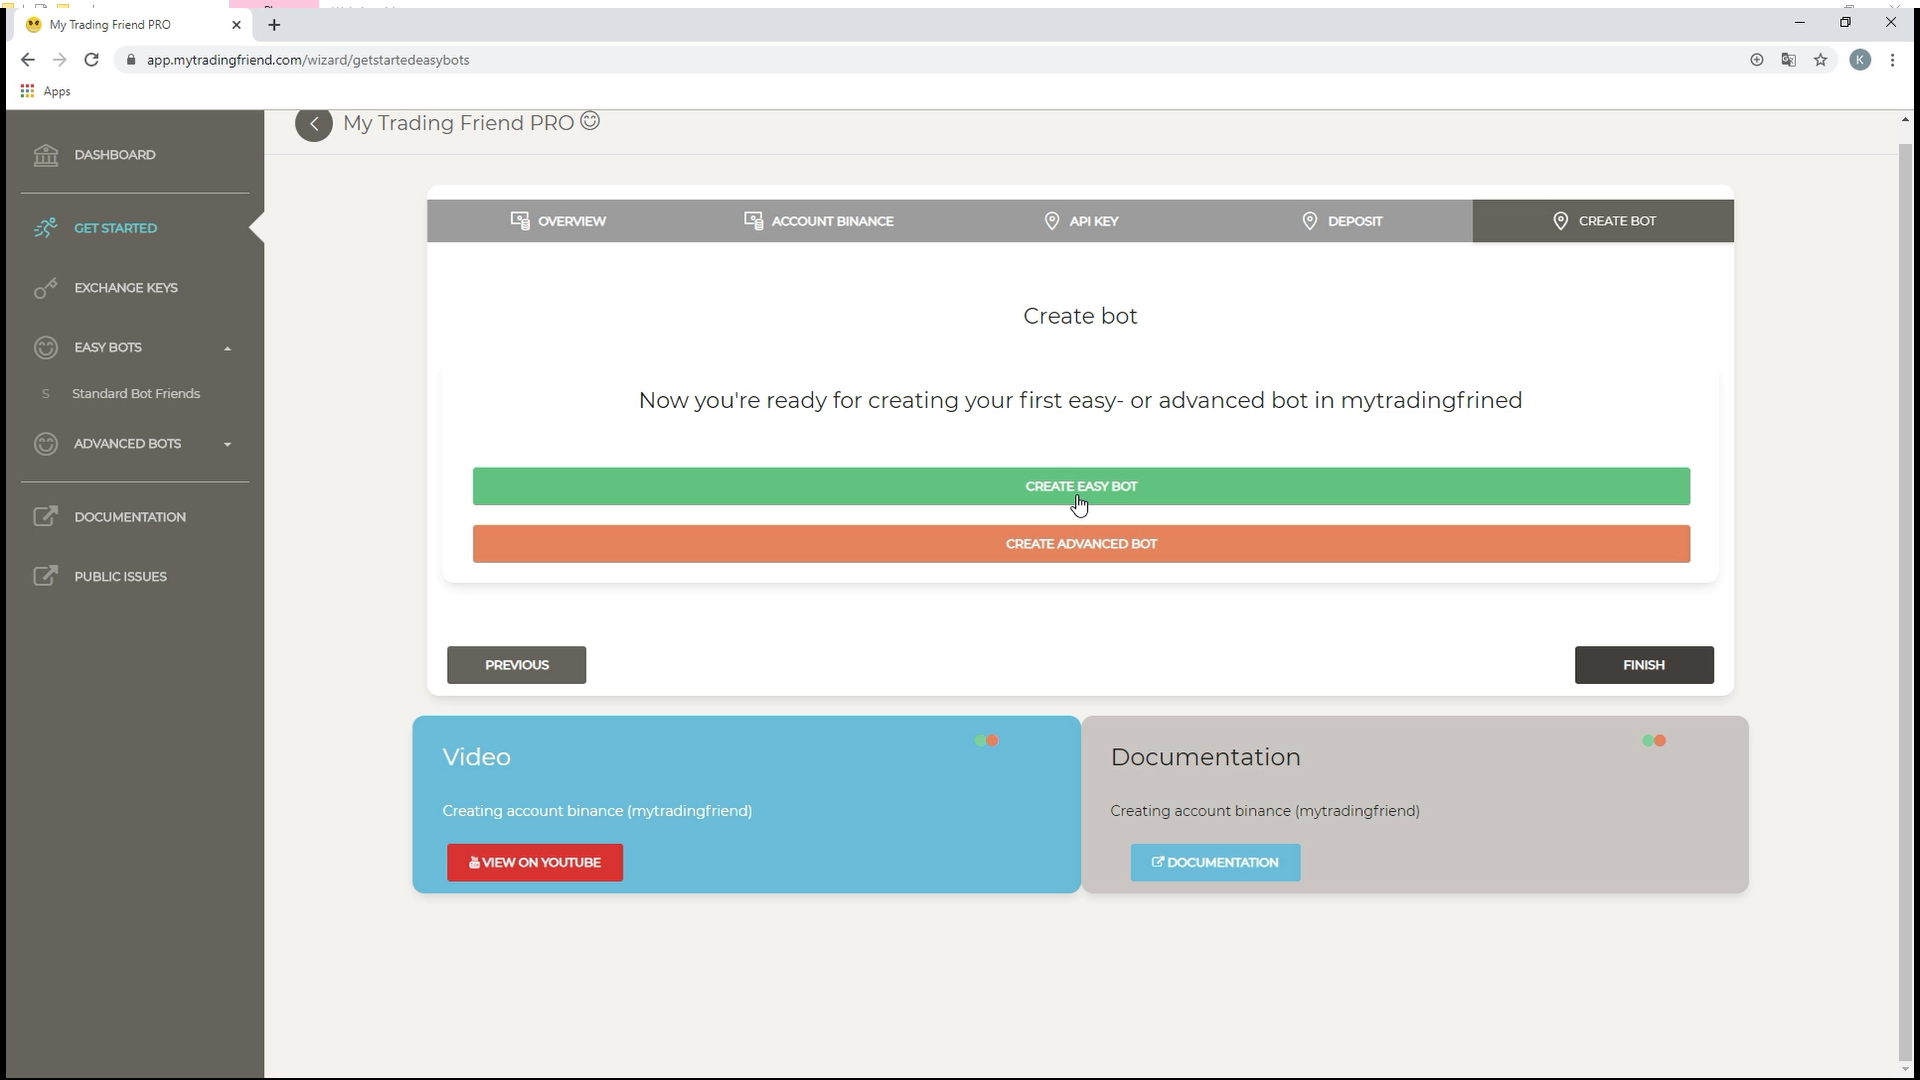Reload the page with the refresh icon
This screenshot has width=1920, height=1080.
coord(91,60)
